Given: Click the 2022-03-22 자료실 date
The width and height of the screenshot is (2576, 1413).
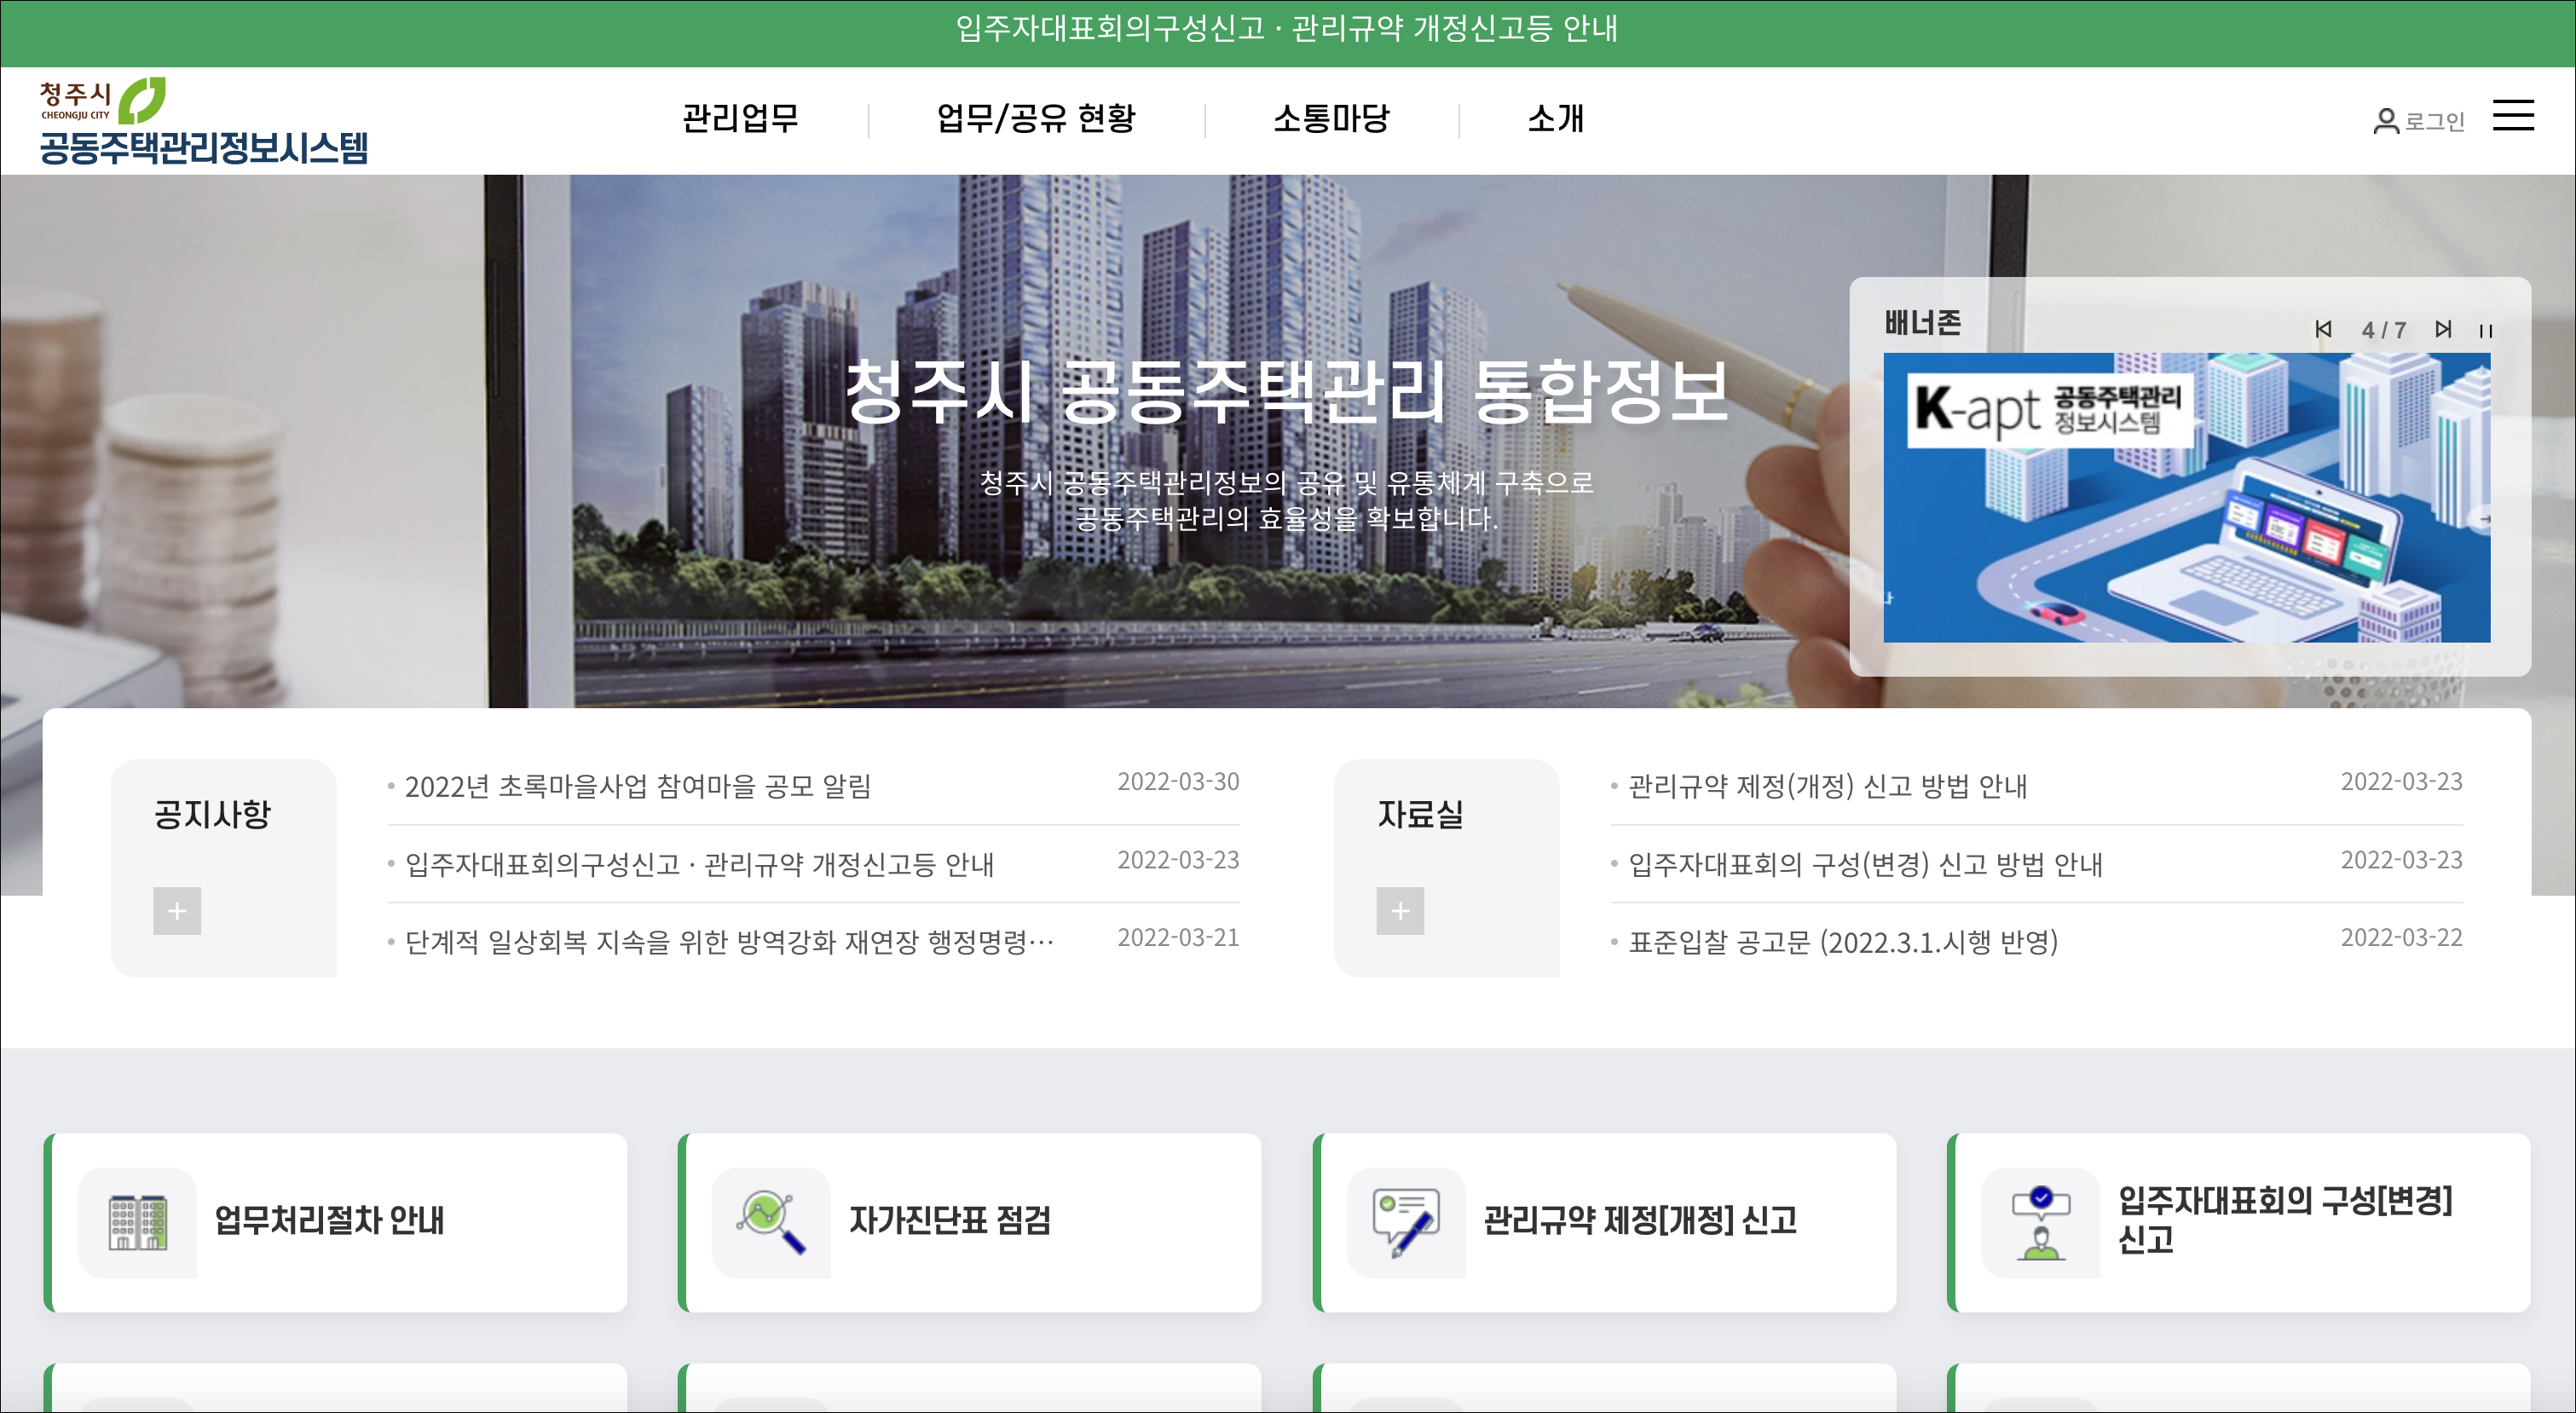Looking at the screenshot, I should pyautogui.click(x=2401, y=938).
